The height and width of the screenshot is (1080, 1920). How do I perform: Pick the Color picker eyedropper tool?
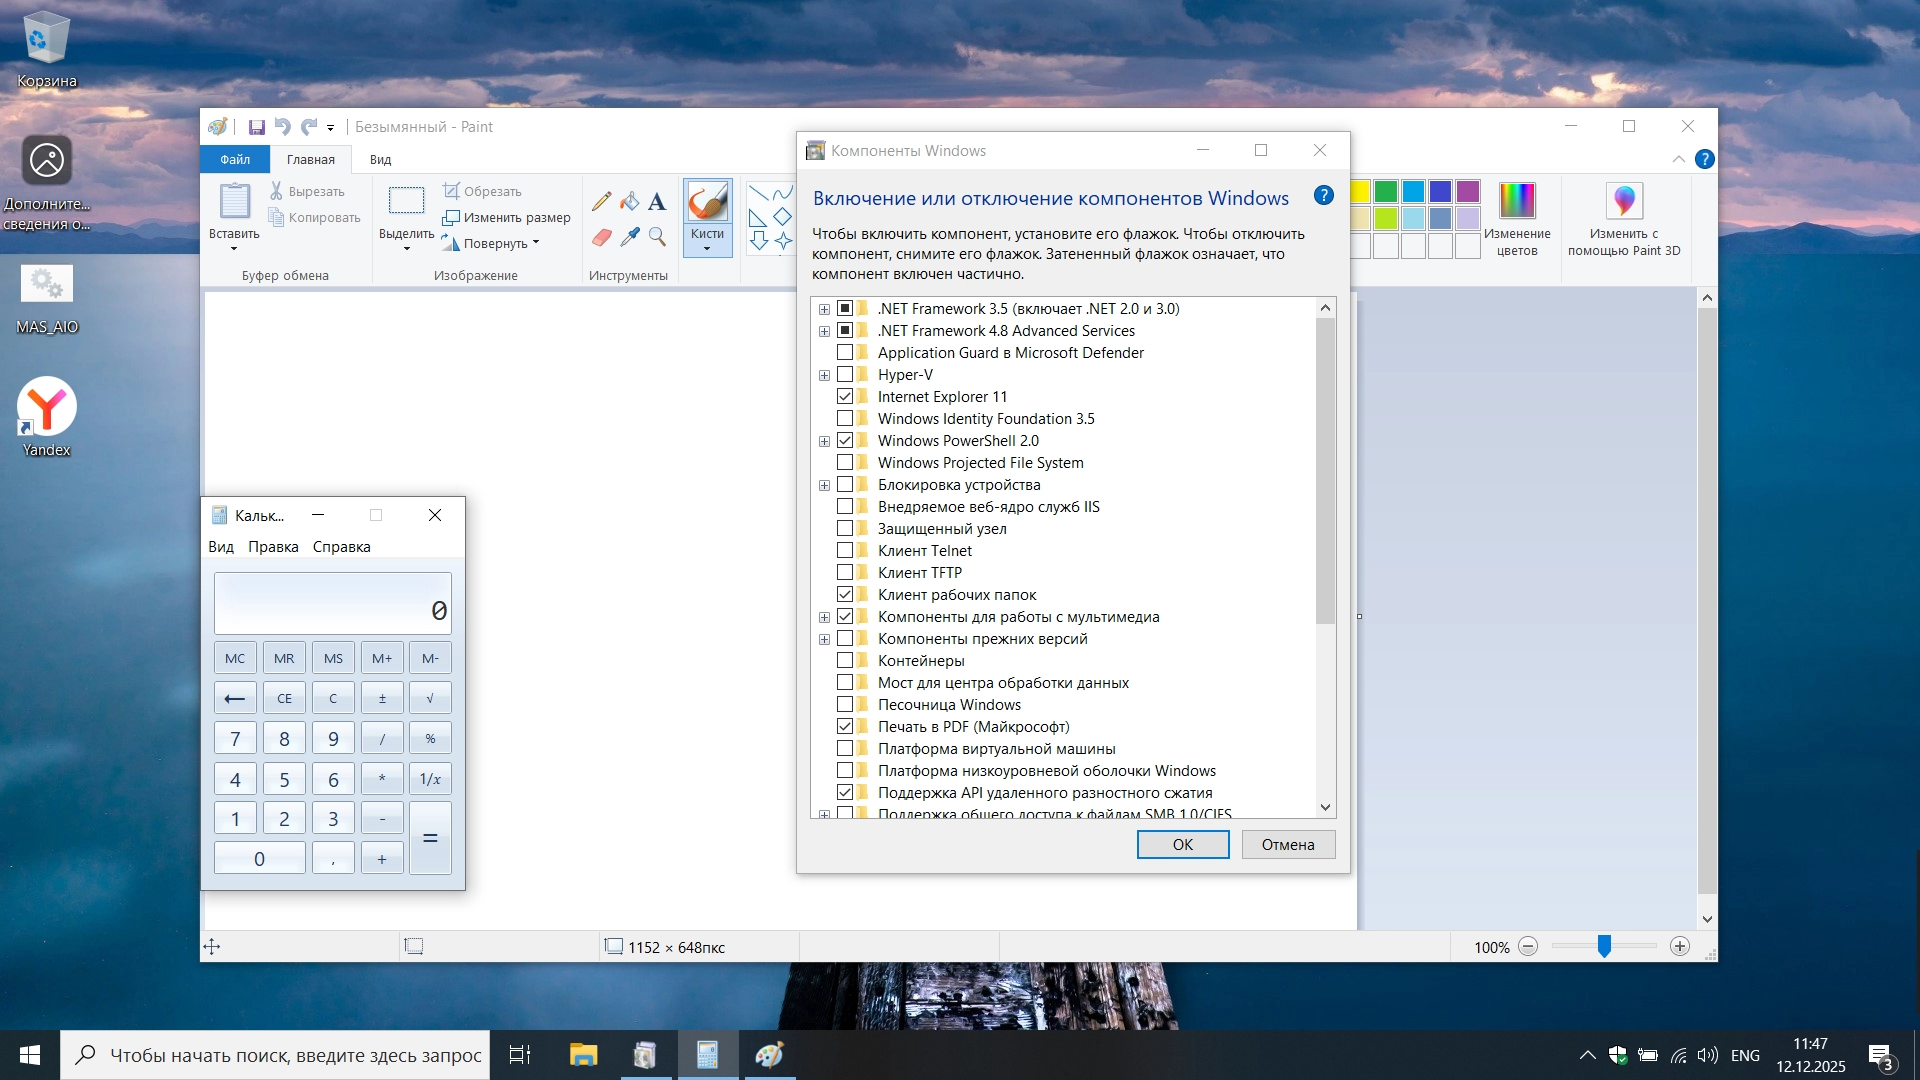tap(629, 237)
